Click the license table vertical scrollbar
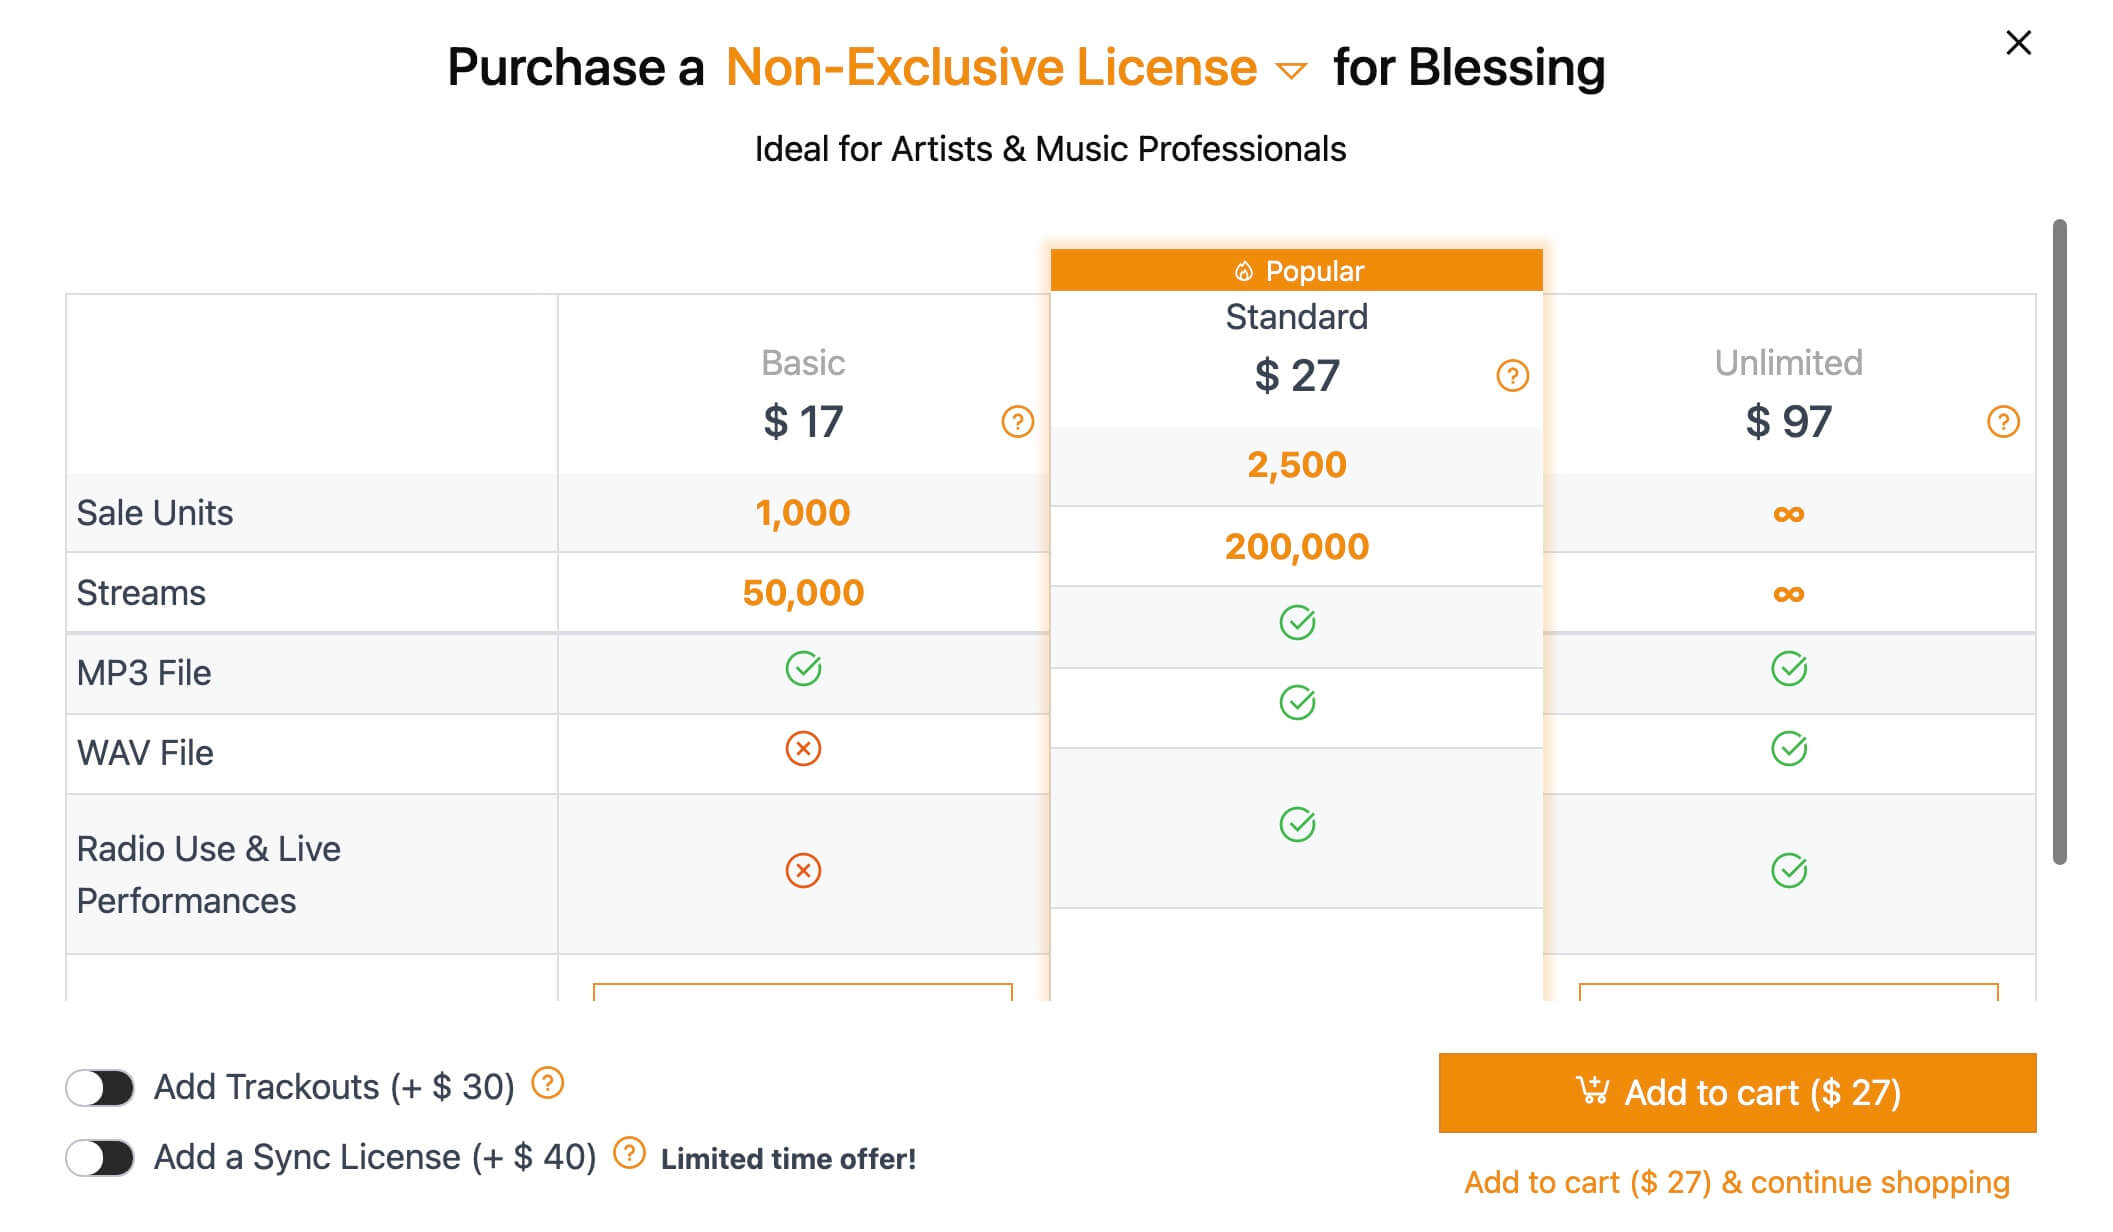Viewport: 2113px width, 1232px height. pos(2059,541)
